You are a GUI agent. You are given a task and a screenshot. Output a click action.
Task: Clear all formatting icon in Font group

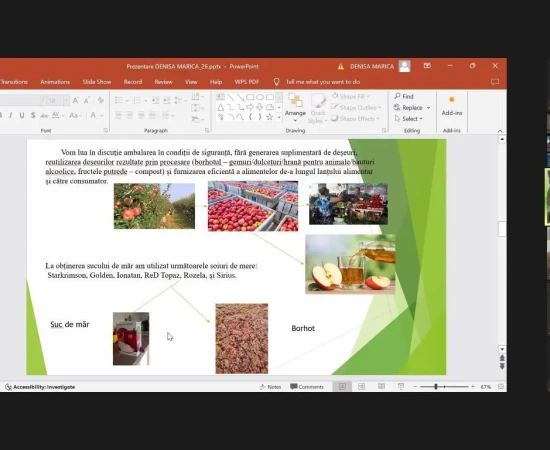pos(101,100)
